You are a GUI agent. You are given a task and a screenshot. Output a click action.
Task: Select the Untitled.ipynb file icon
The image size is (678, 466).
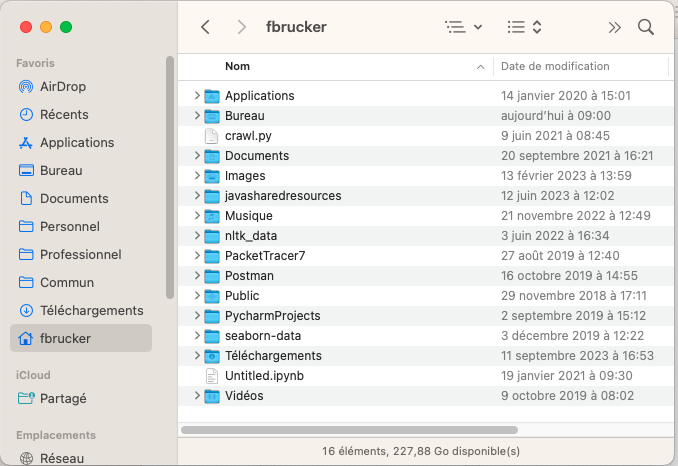(211, 376)
